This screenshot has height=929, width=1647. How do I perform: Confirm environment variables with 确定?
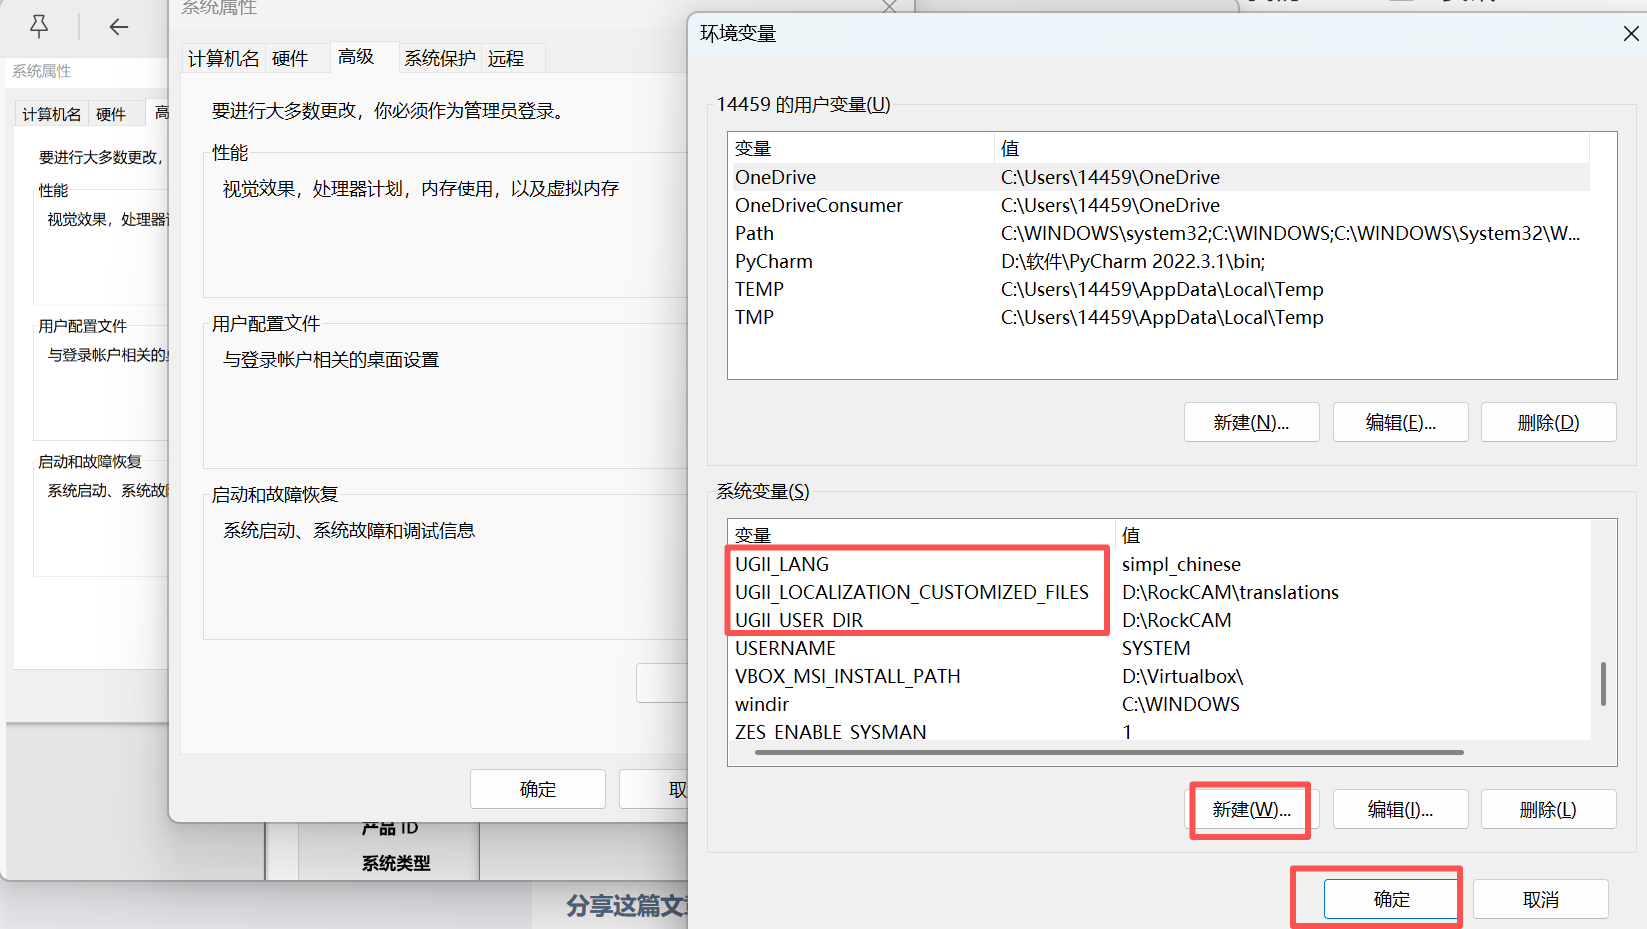1391,899
